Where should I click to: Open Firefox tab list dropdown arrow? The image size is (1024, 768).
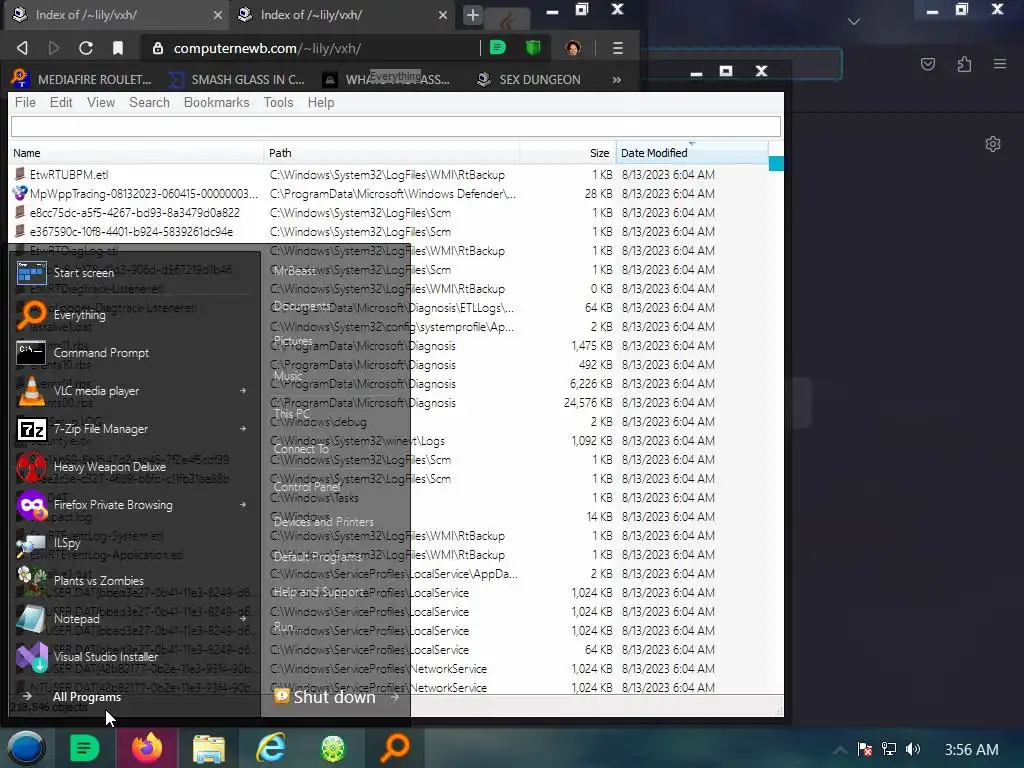click(854, 22)
